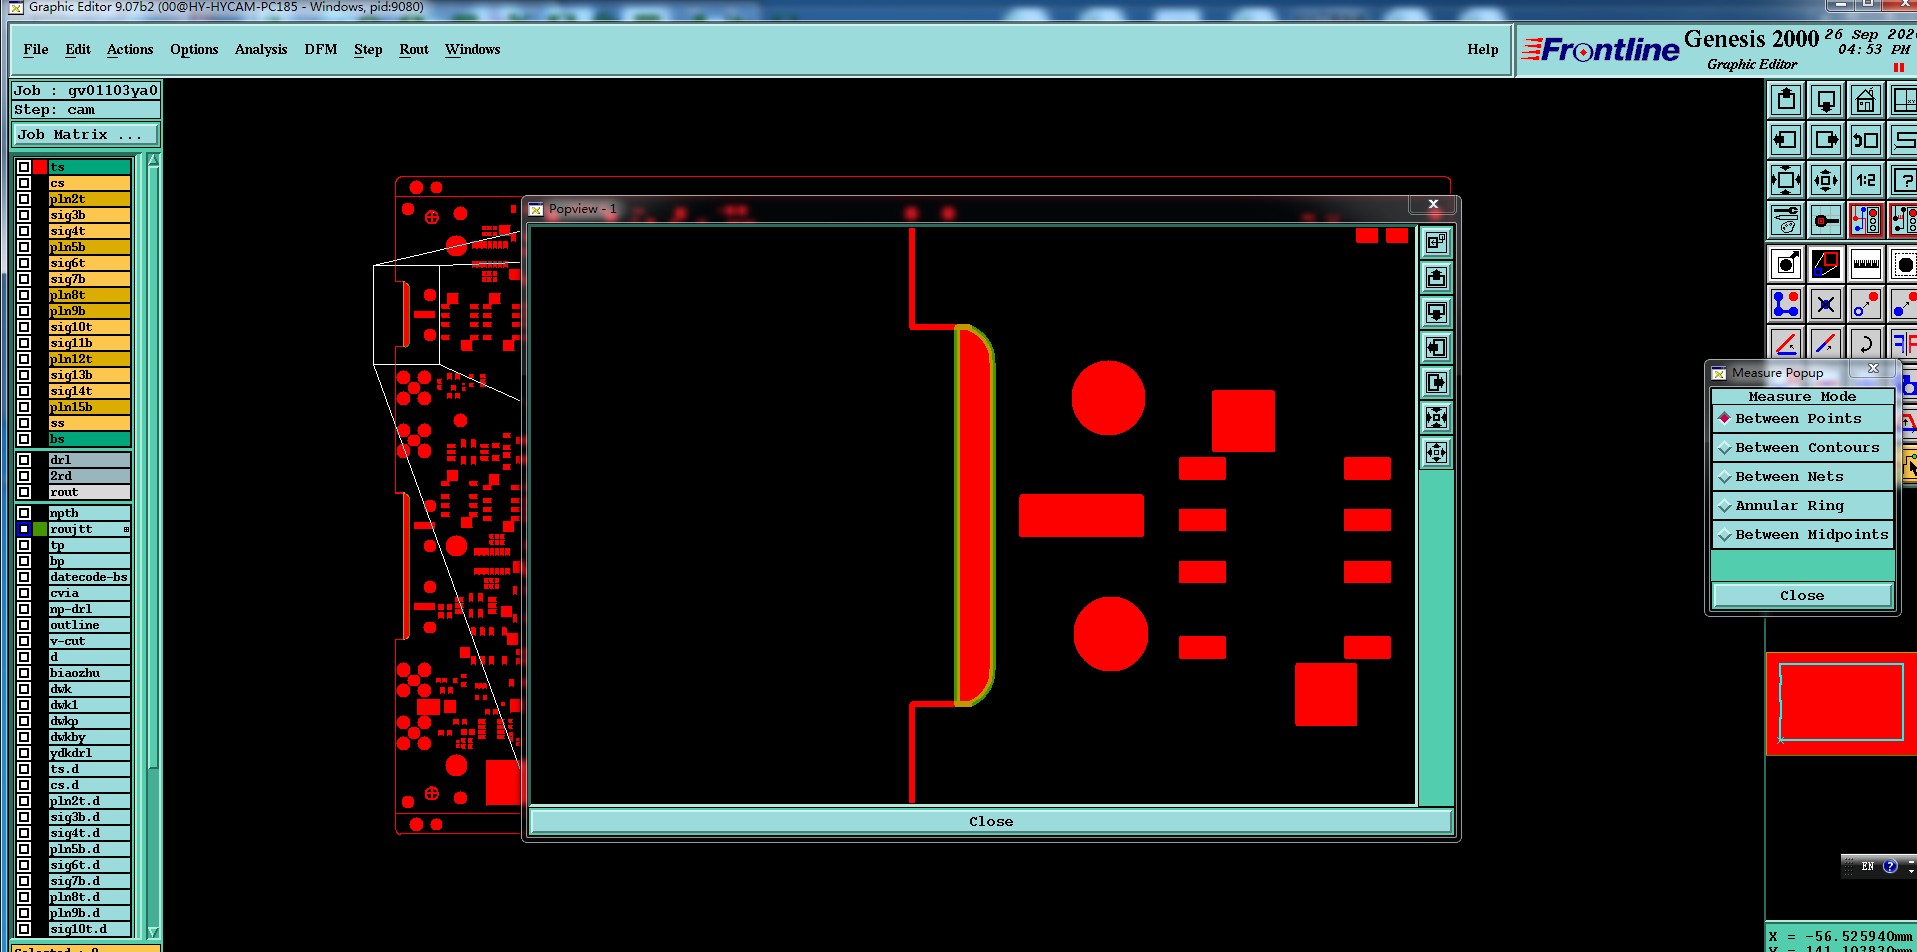
Task: Toggle the checkbox for layer drl
Action: pos(24,460)
